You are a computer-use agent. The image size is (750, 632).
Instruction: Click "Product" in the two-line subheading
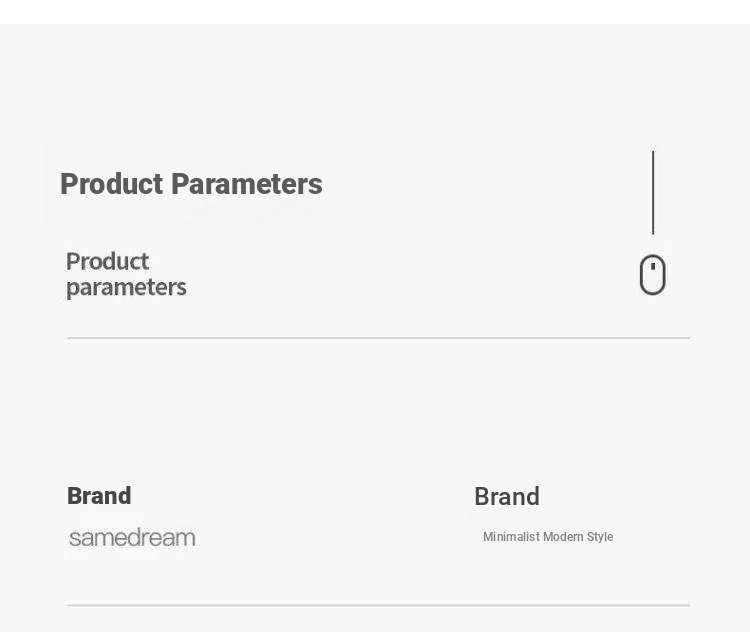(x=107, y=261)
